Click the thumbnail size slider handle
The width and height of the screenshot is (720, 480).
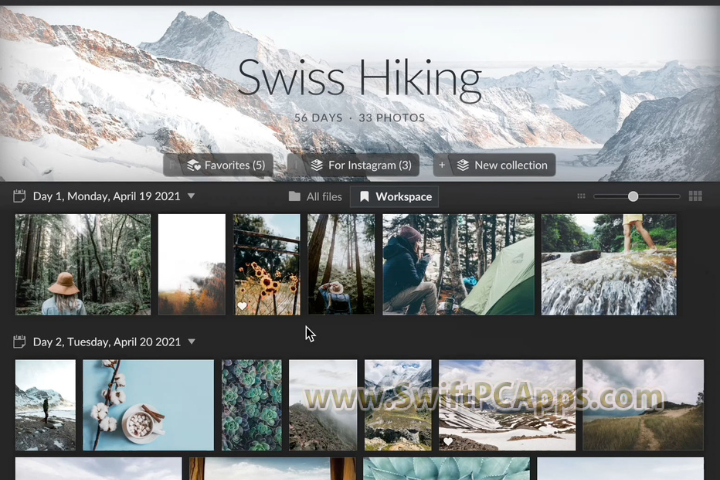pyautogui.click(x=633, y=197)
